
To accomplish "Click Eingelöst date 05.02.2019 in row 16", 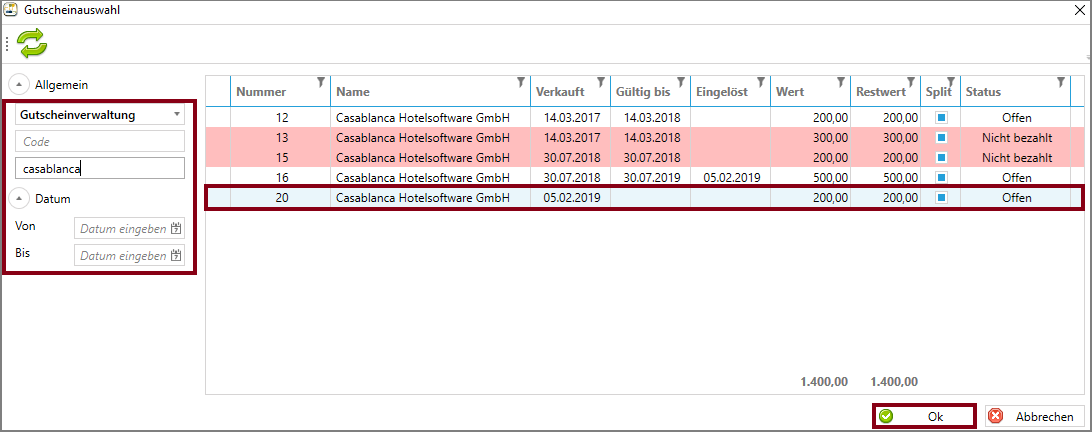I will click(731, 178).
